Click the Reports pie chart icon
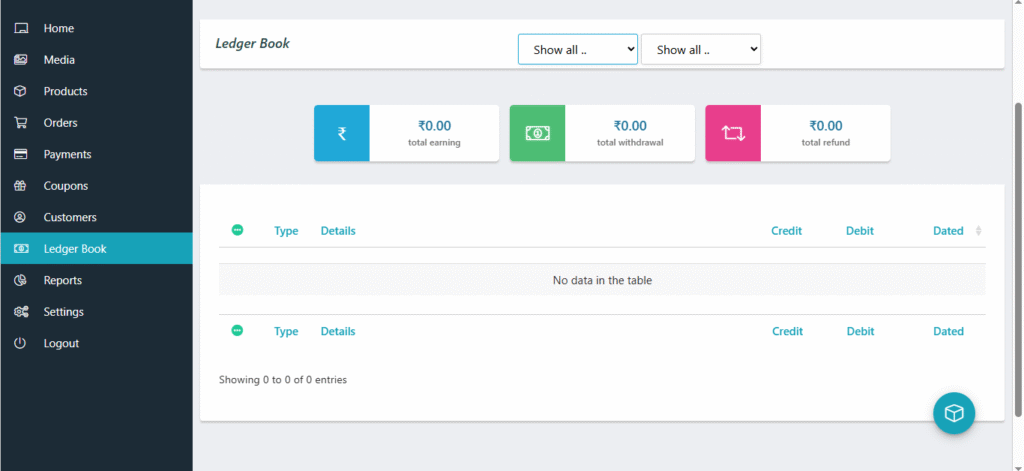 pyautogui.click(x=20, y=281)
